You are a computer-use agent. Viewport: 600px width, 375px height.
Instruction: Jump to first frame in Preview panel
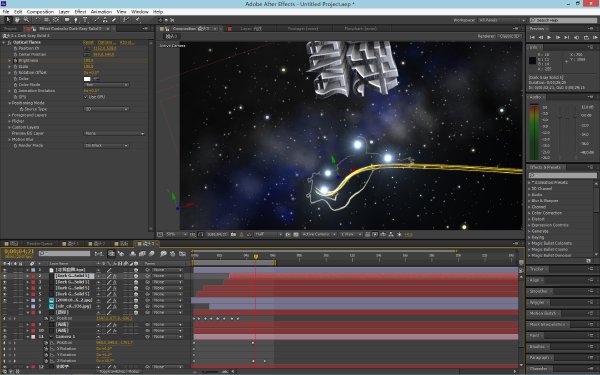532,38
